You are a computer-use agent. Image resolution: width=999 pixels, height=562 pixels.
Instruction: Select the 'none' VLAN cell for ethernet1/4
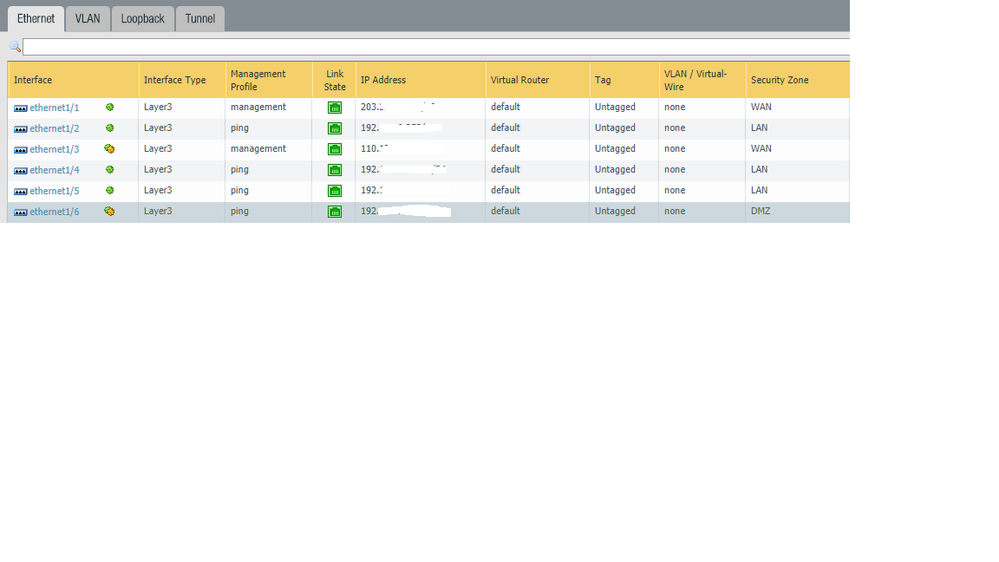coord(702,169)
